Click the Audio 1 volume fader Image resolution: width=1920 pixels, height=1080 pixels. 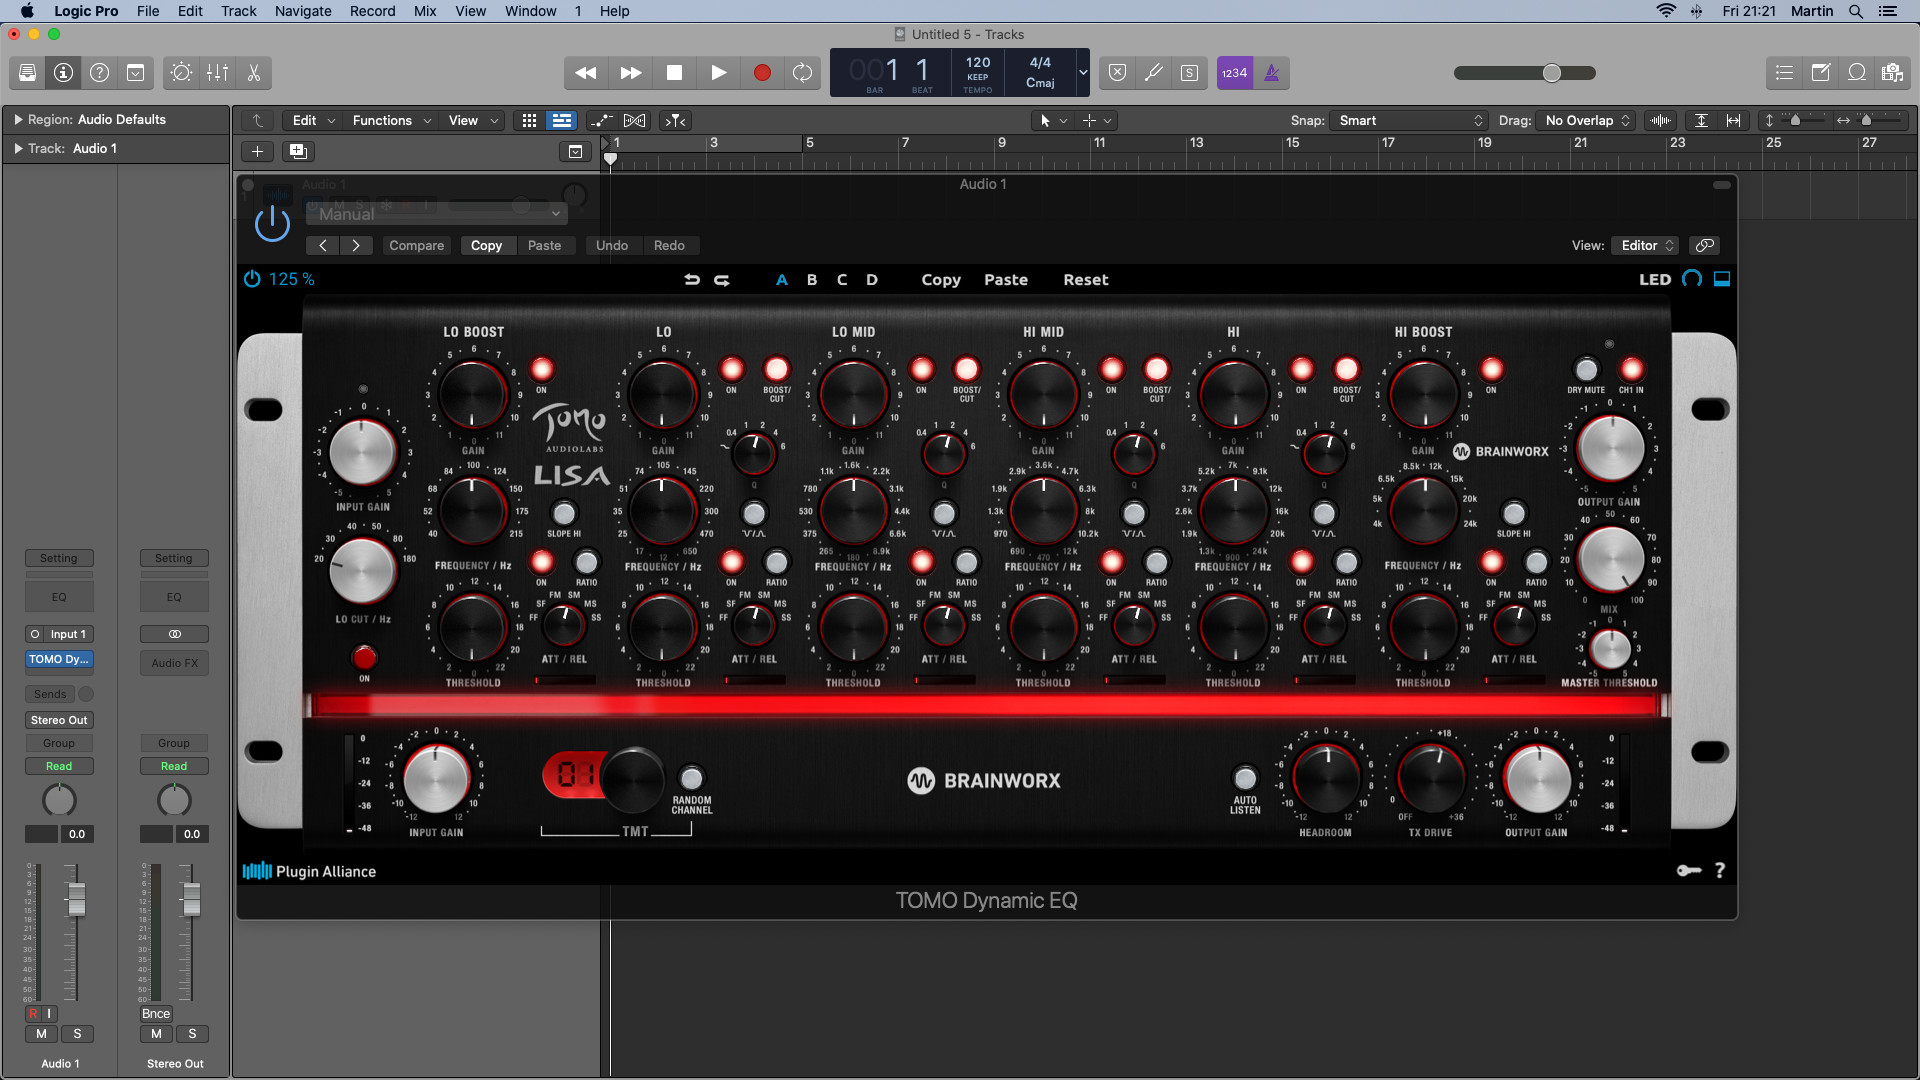(x=76, y=899)
